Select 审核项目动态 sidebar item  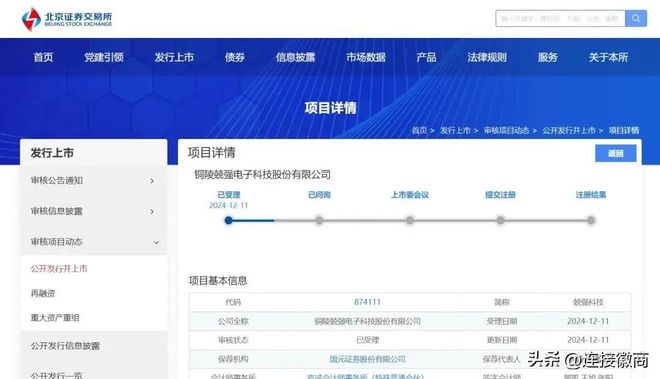coord(56,242)
